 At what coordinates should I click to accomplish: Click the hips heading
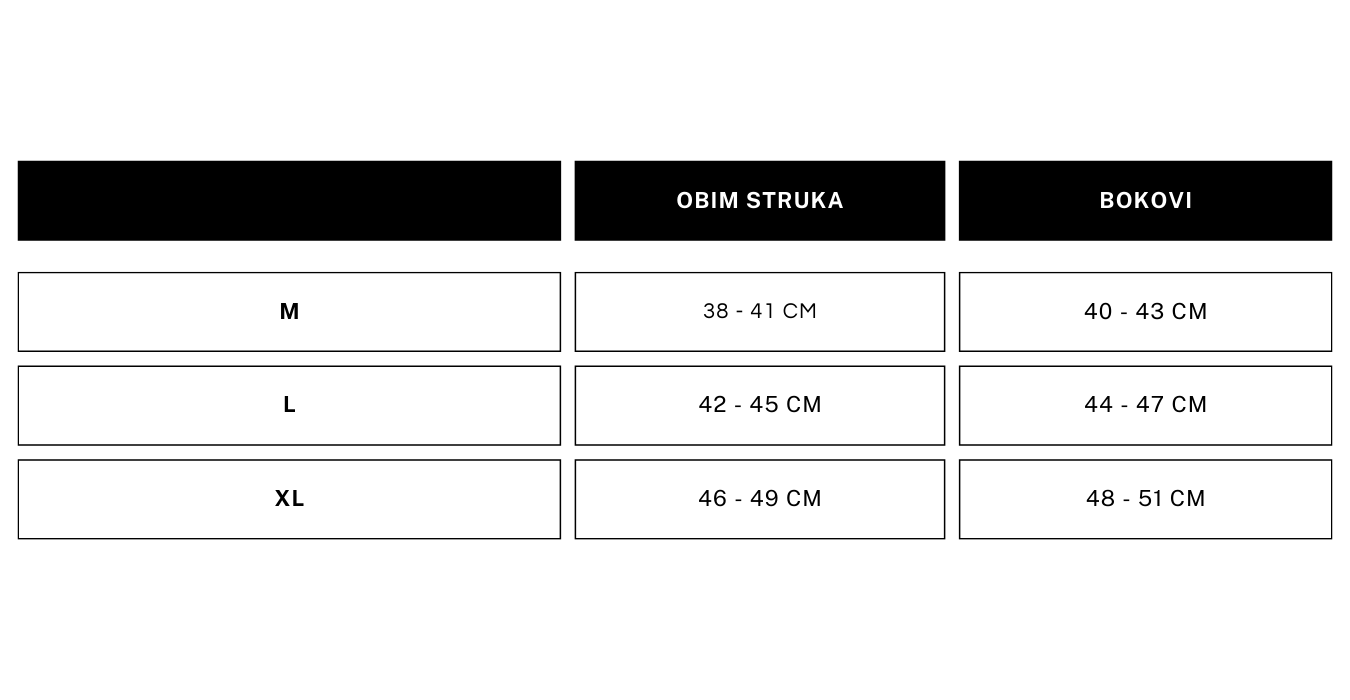pyautogui.click(x=1145, y=201)
